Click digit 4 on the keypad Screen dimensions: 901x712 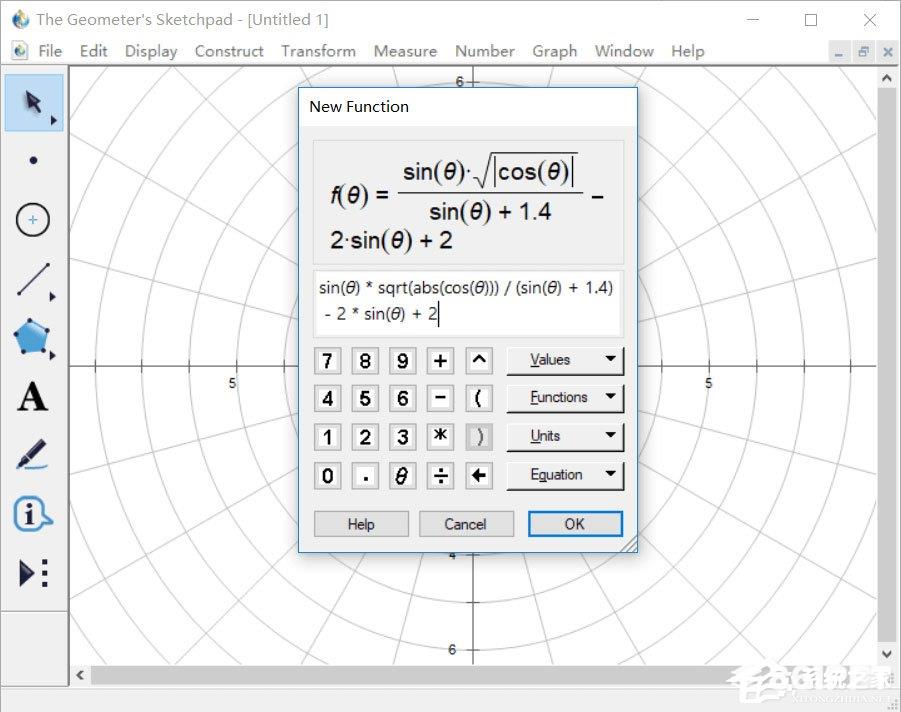click(x=328, y=398)
